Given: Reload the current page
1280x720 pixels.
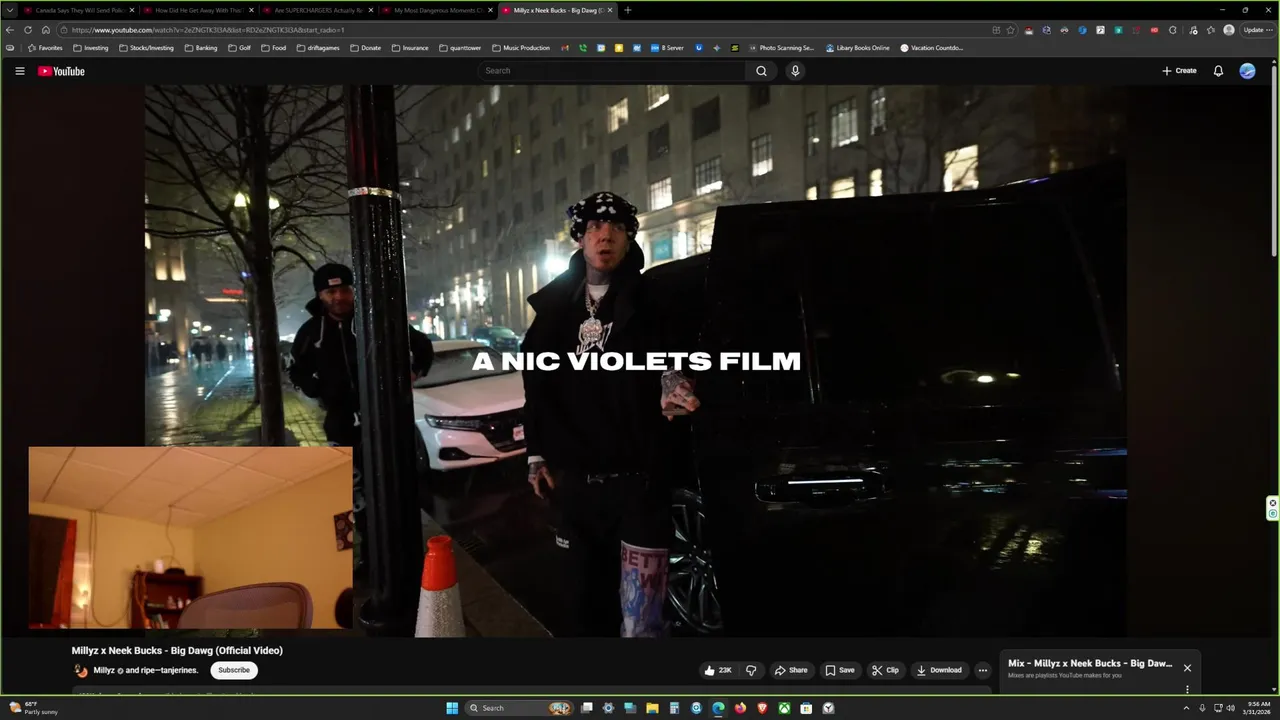Looking at the screenshot, I should click(28, 30).
